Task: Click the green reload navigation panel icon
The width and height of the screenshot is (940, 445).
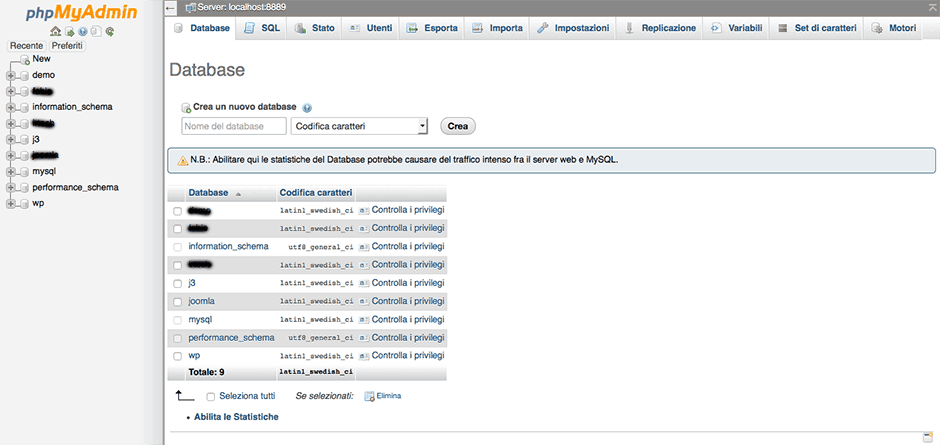Action: (x=109, y=31)
